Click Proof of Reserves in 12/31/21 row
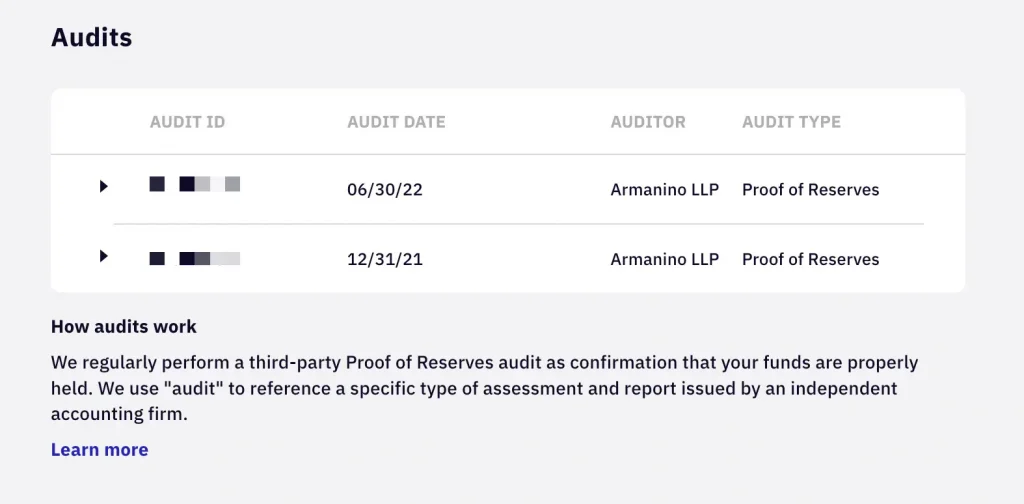Viewport: 1024px width, 504px height. [x=810, y=259]
